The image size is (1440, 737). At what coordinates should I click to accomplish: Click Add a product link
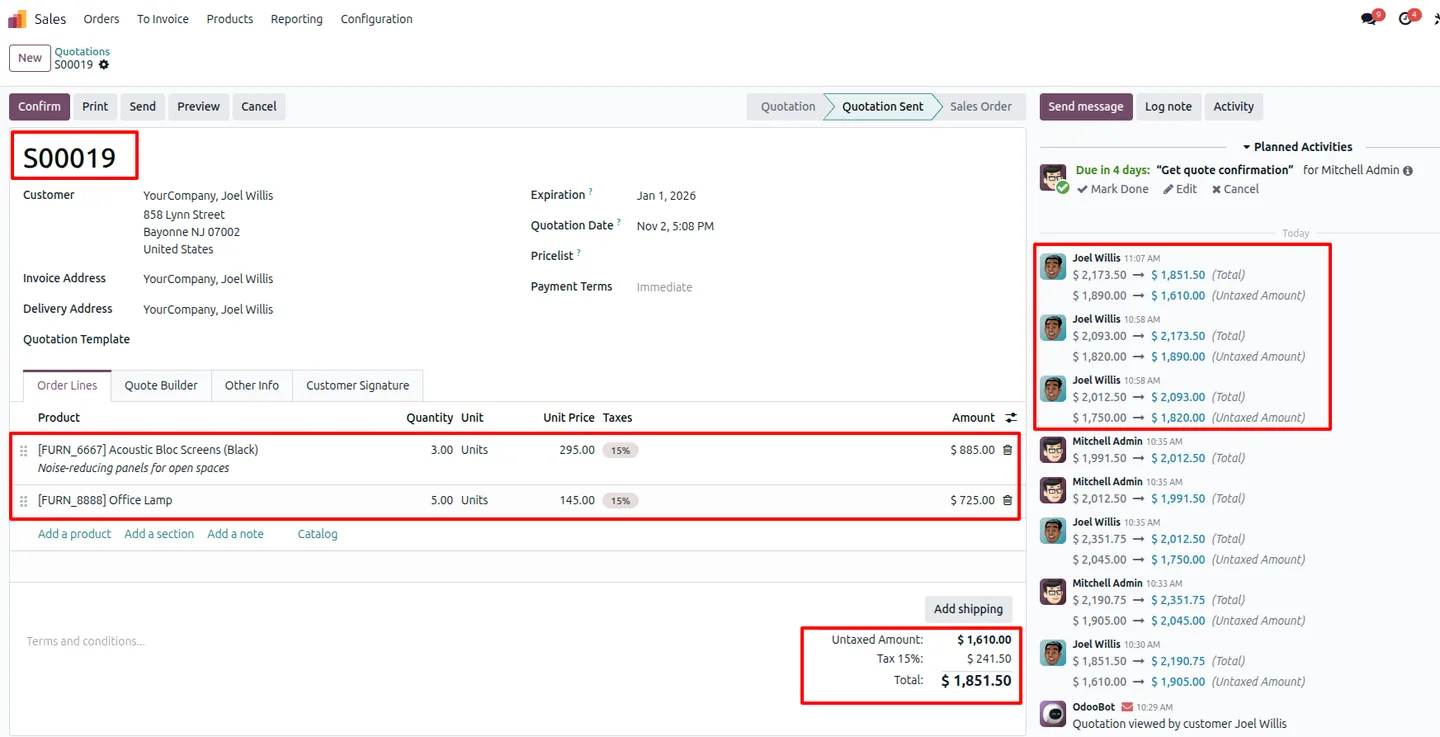(x=74, y=534)
